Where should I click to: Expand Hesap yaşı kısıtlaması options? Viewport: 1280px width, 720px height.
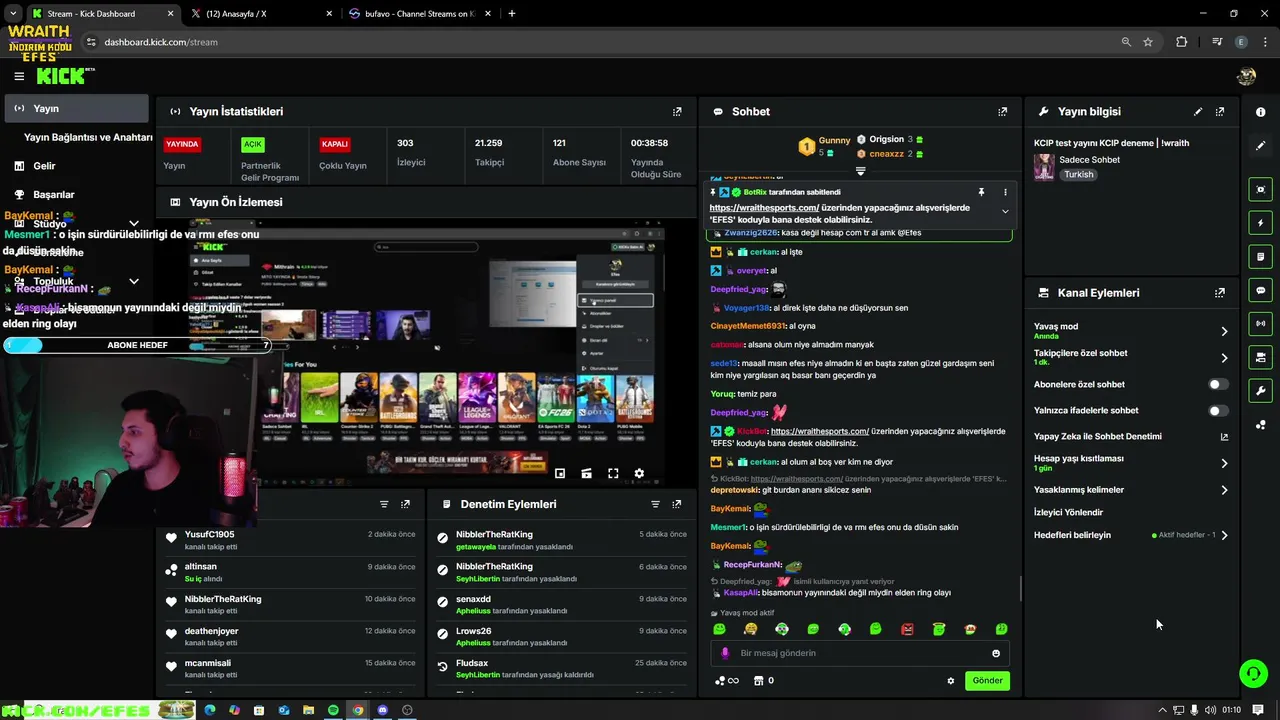tap(1224, 463)
